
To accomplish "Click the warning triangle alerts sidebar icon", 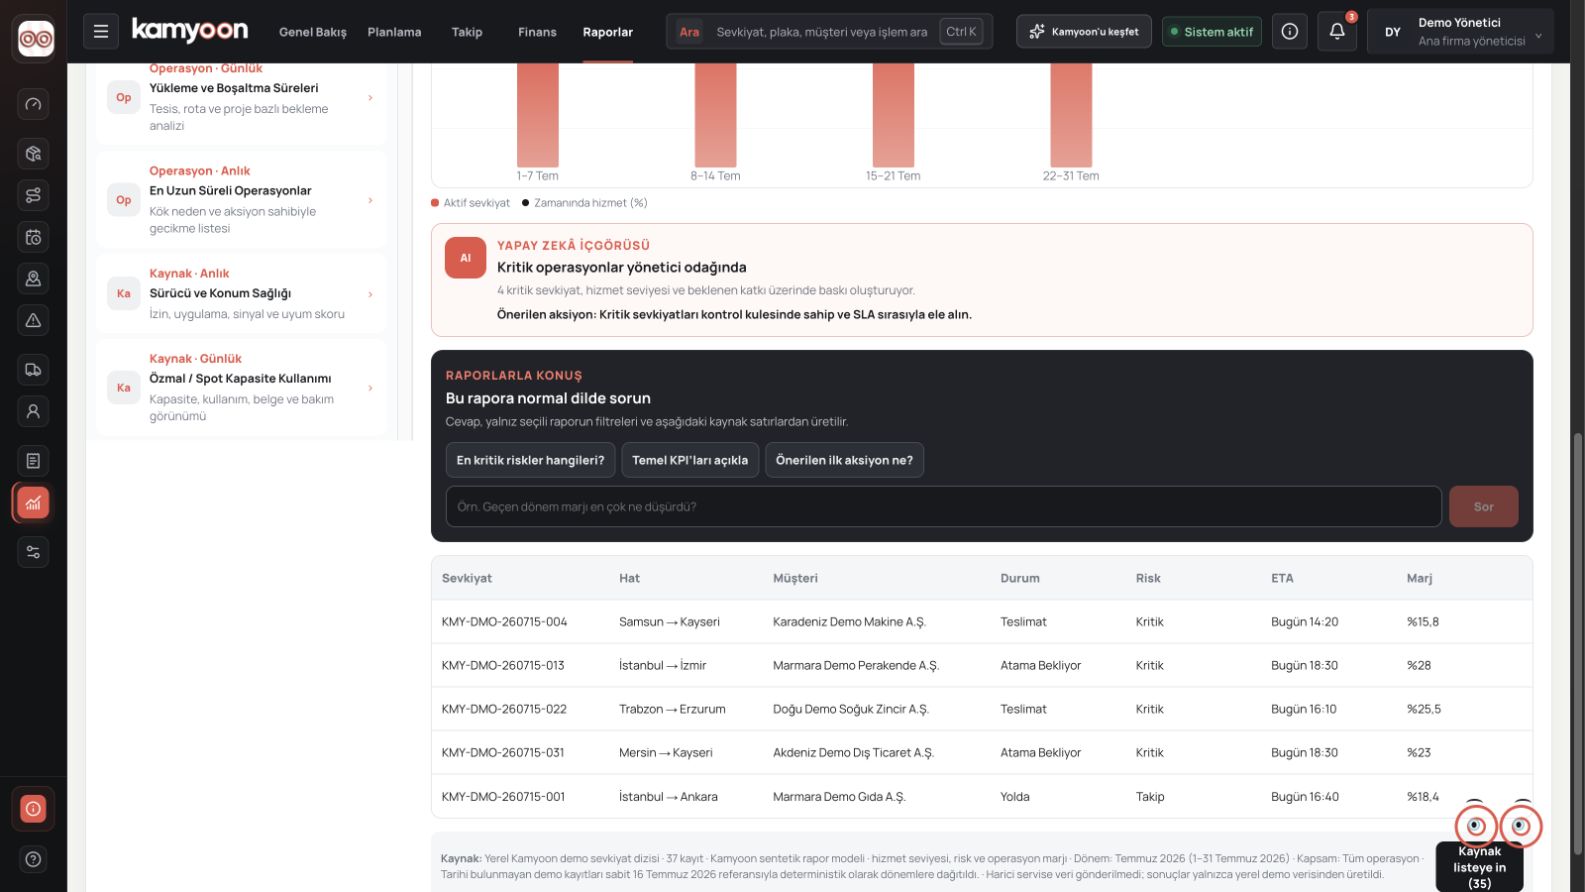I will 33,320.
